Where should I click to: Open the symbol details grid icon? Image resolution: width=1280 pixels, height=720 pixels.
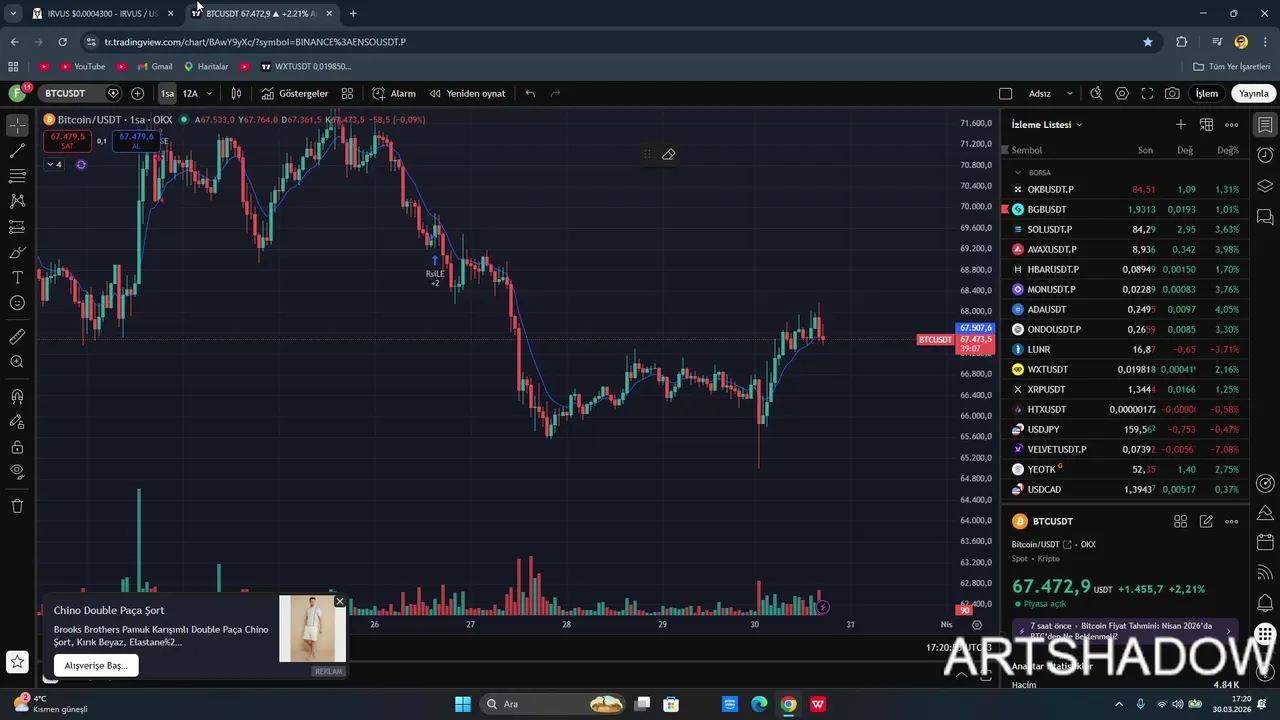pos(1180,521)
